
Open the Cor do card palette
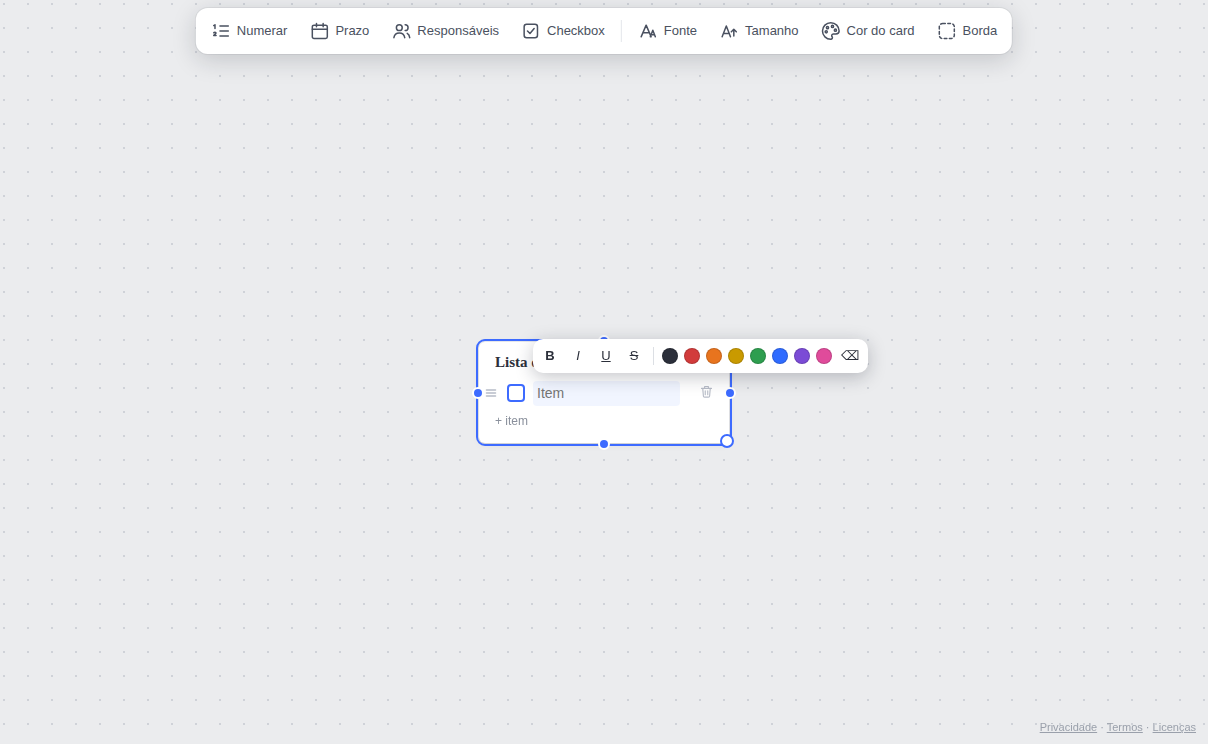(x=868, y=31)
